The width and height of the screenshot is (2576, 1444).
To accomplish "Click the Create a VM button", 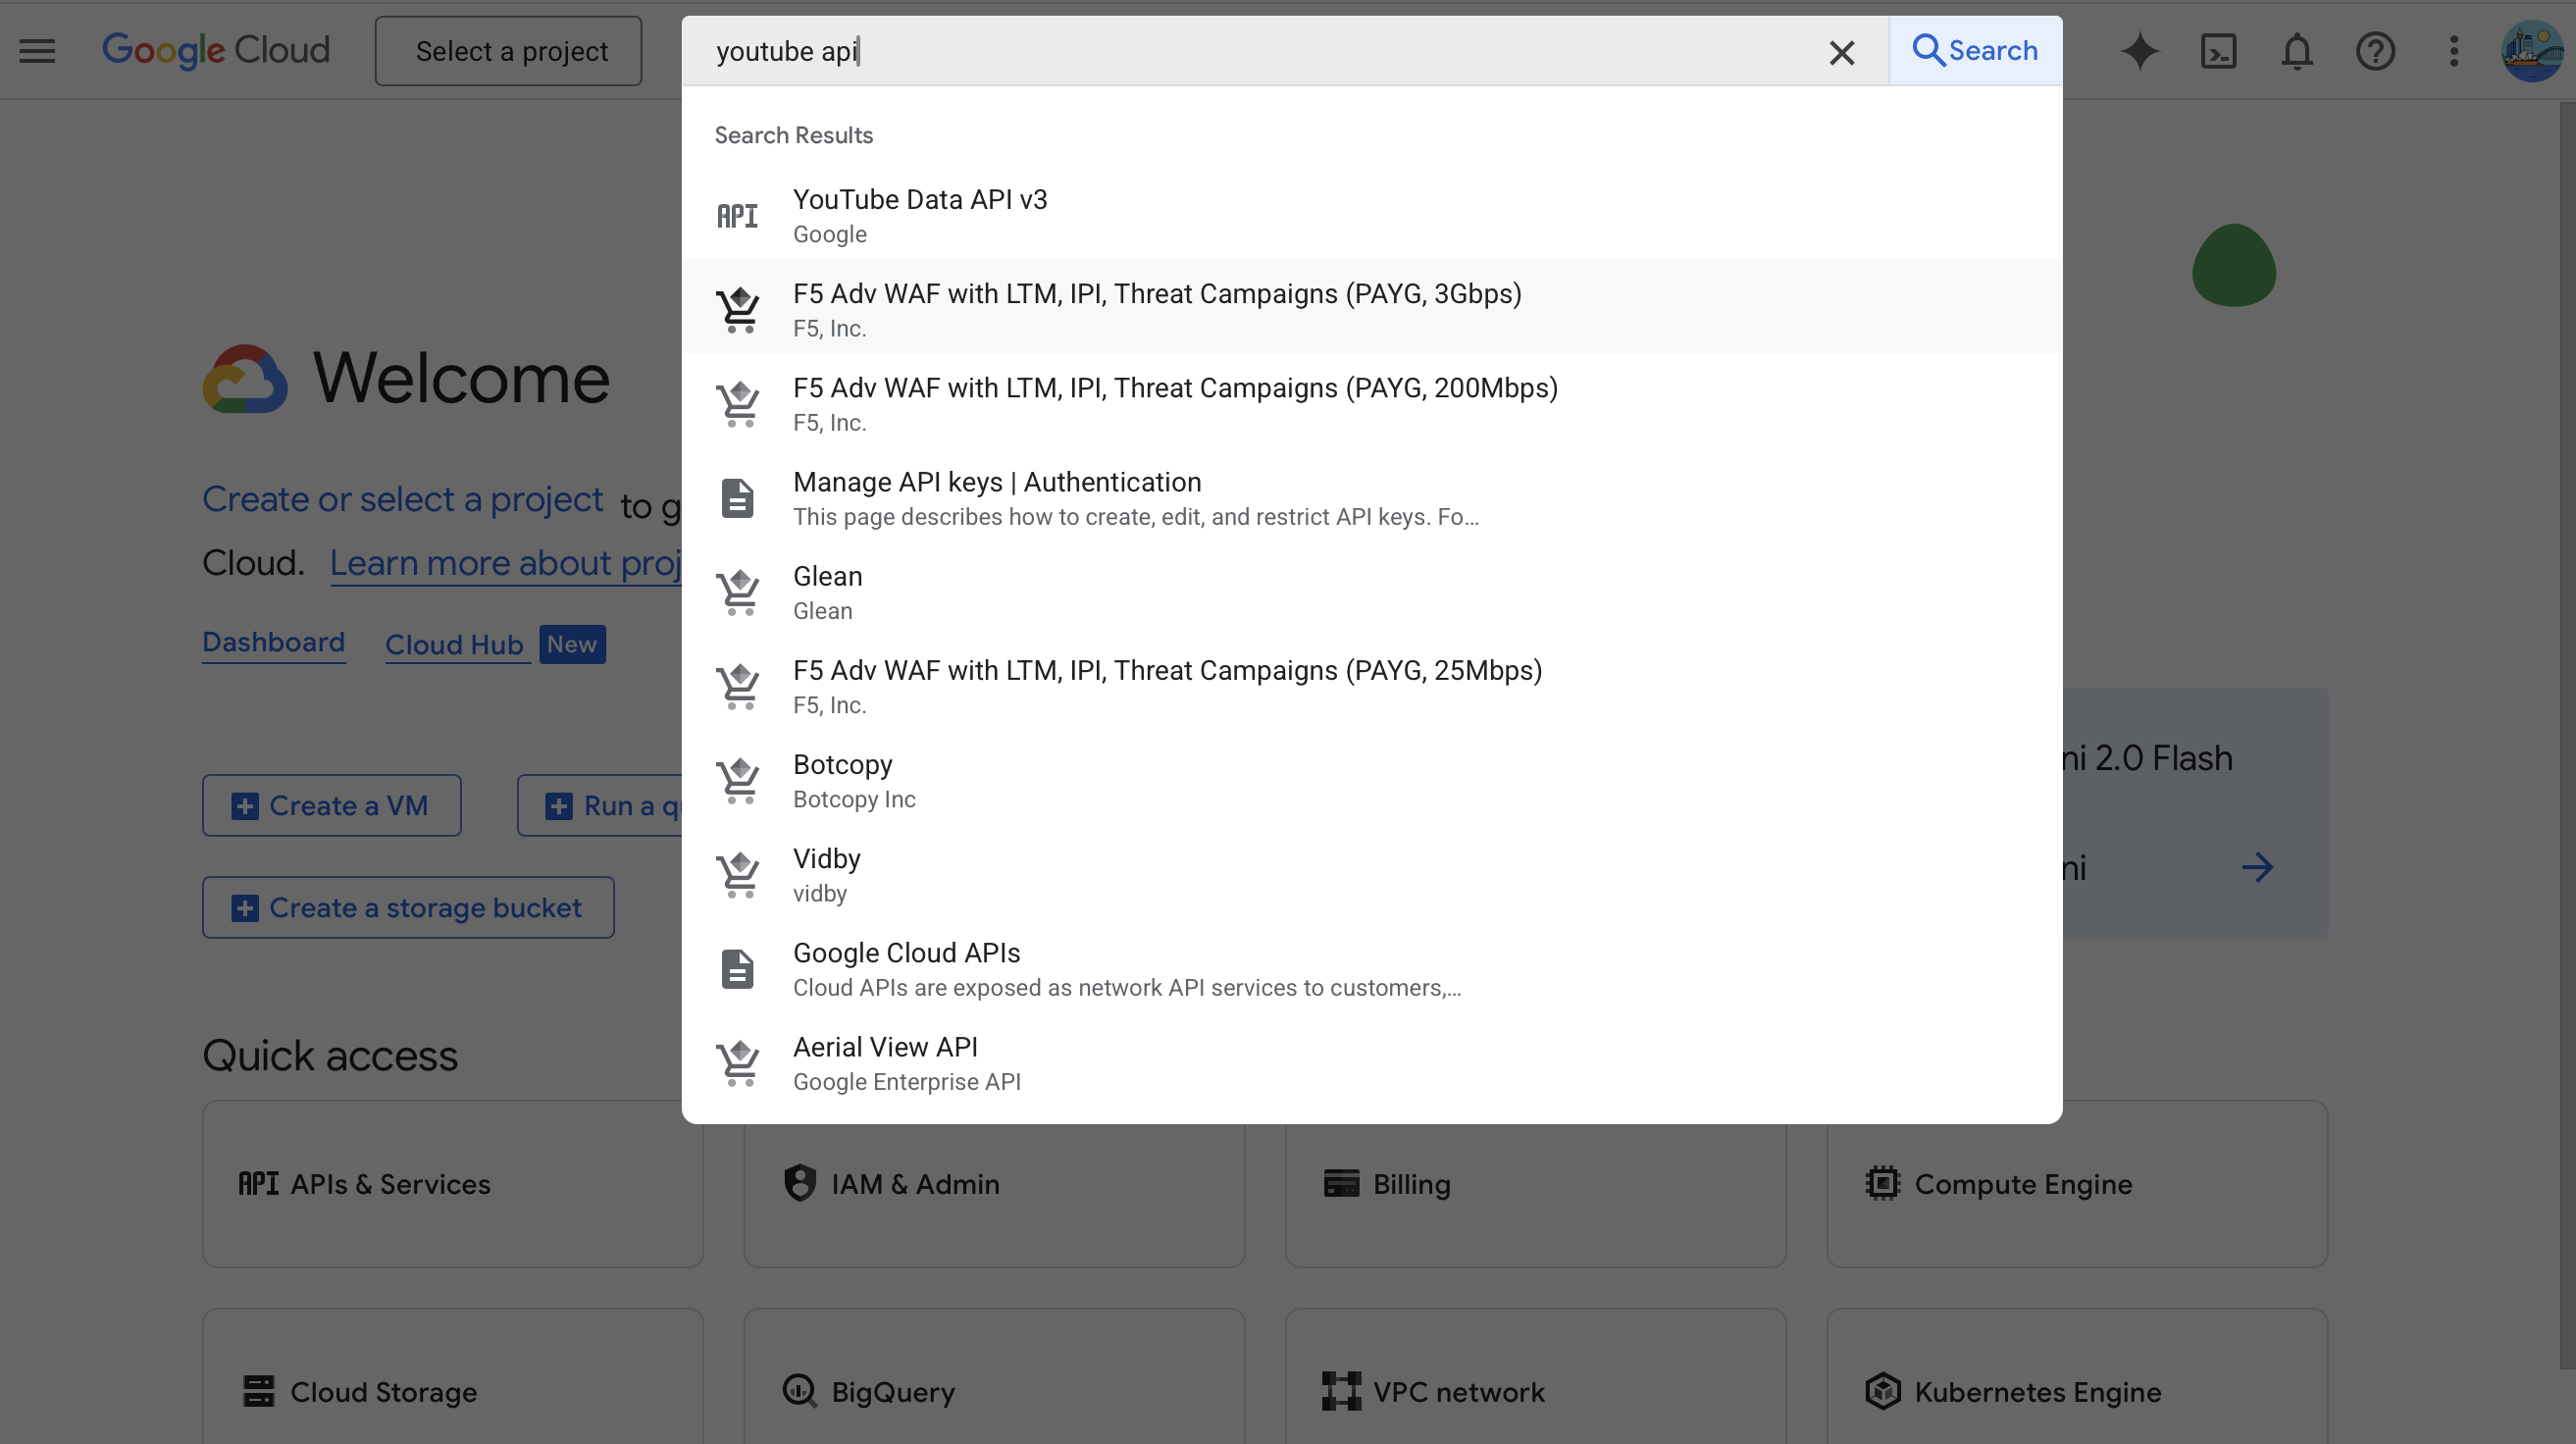I will point(331,805).
